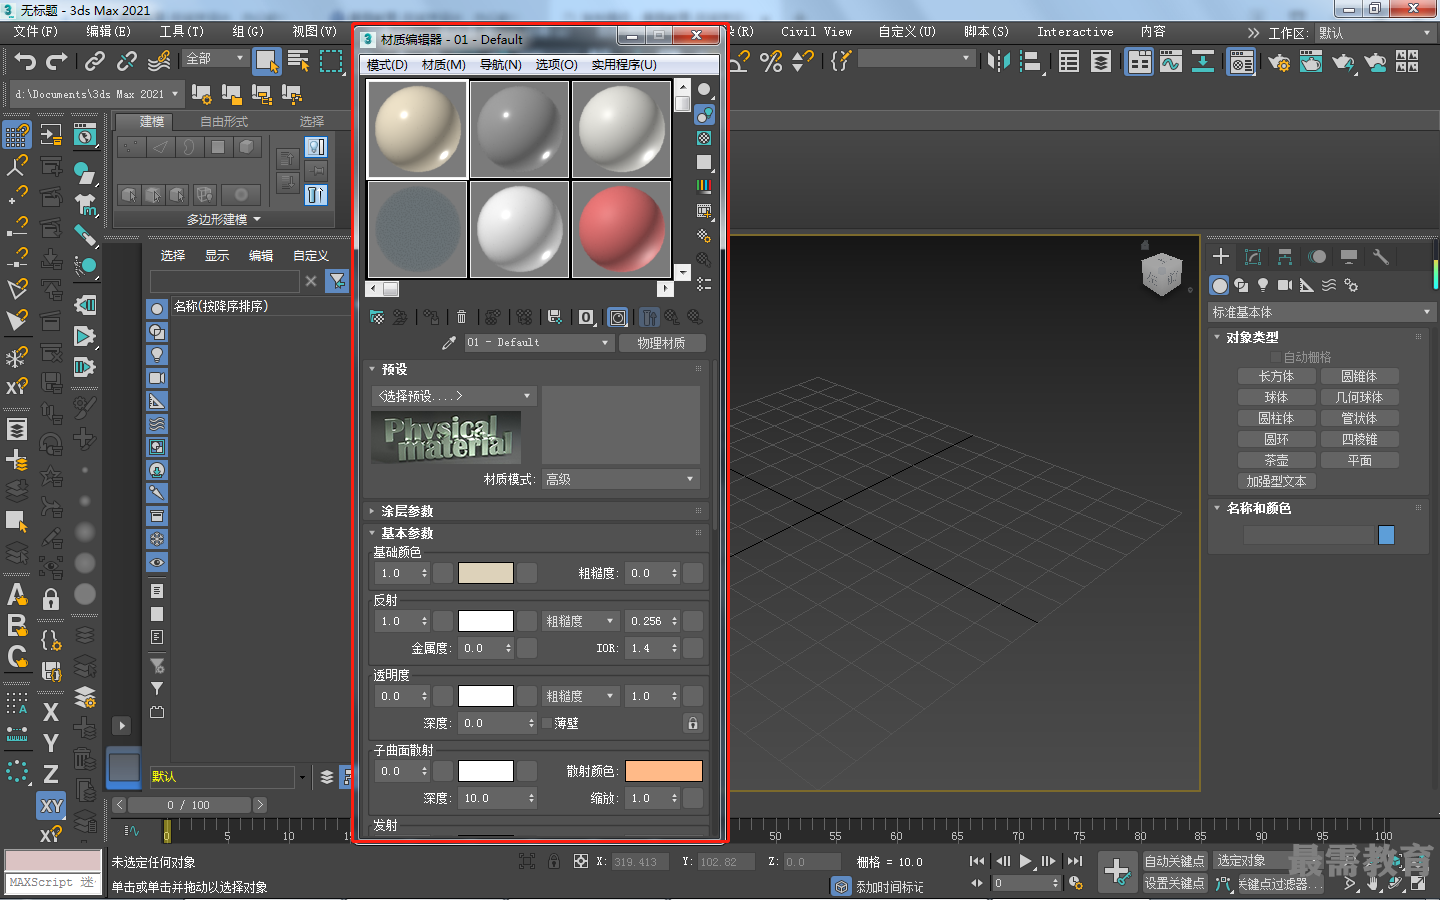The image size is (1440, 900).
Task: Open Select by Name list icon
Action: [298, 61]
